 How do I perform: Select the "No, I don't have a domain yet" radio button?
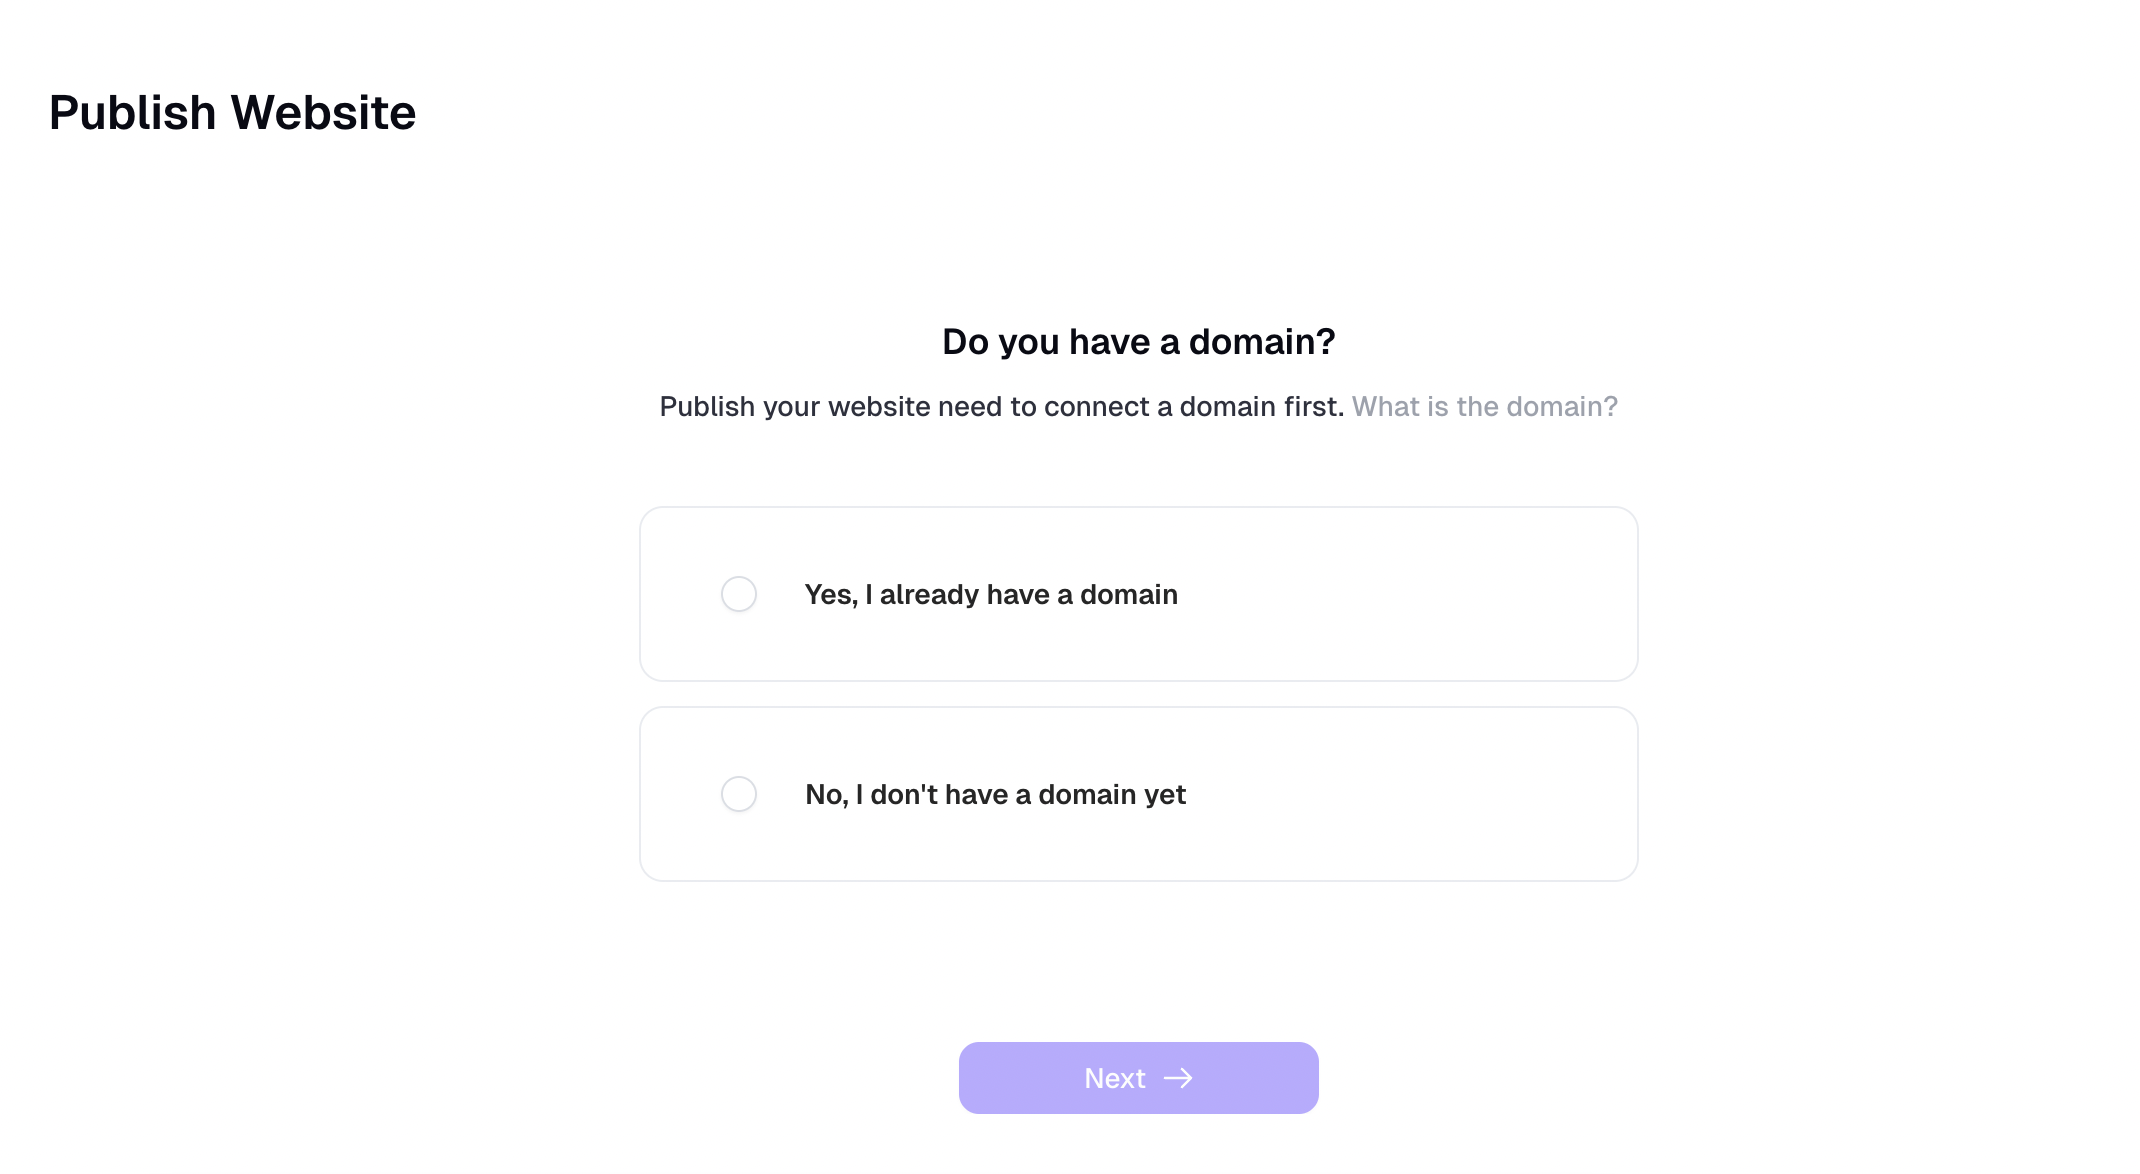739,794
